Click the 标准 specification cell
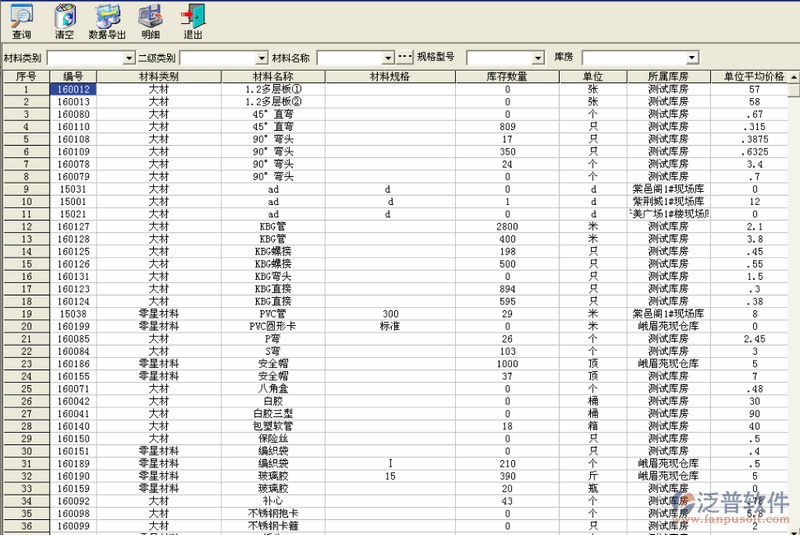Screen dimensions: 800x535 click(390, 326)
